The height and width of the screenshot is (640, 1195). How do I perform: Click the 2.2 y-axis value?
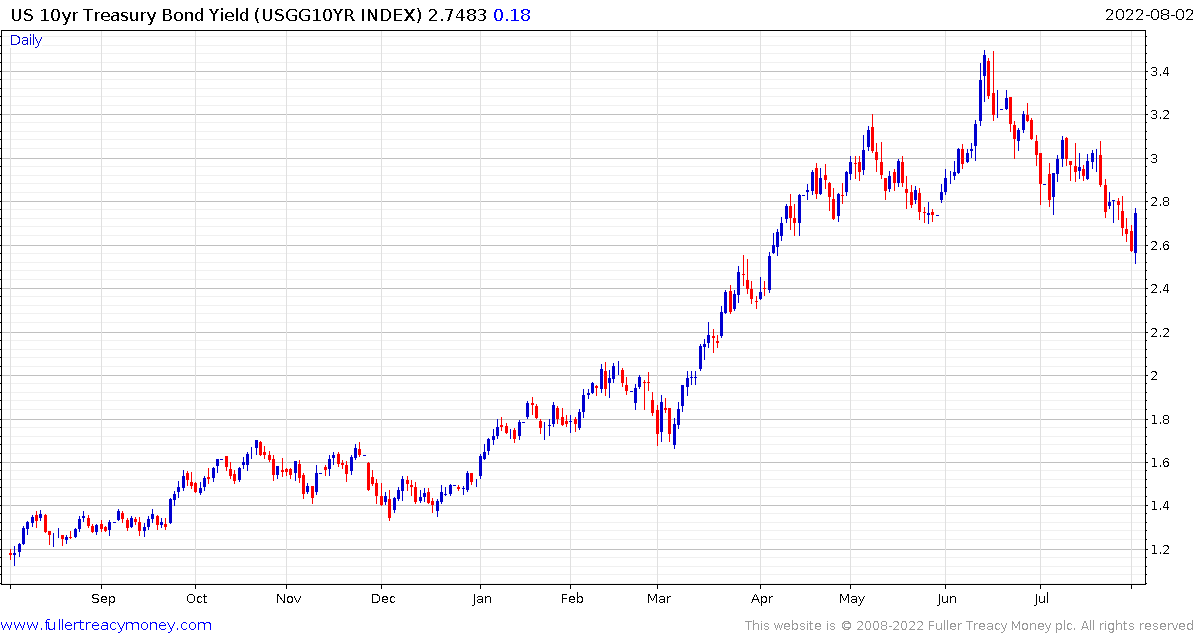(1160, 332)
